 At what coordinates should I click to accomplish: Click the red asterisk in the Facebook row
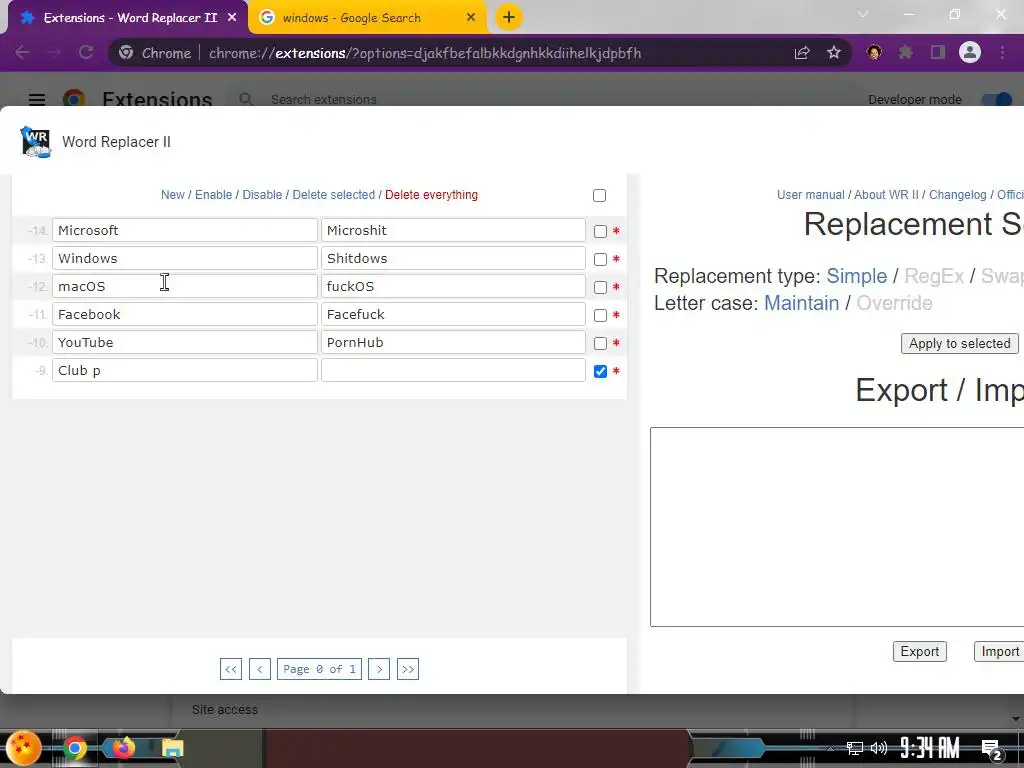[x=616, y=315]
